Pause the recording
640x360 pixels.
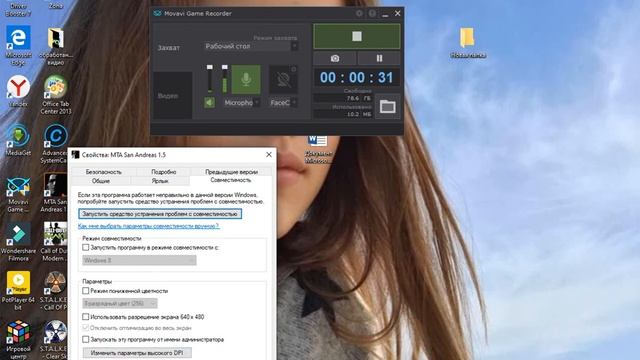[x=379, y=58]
